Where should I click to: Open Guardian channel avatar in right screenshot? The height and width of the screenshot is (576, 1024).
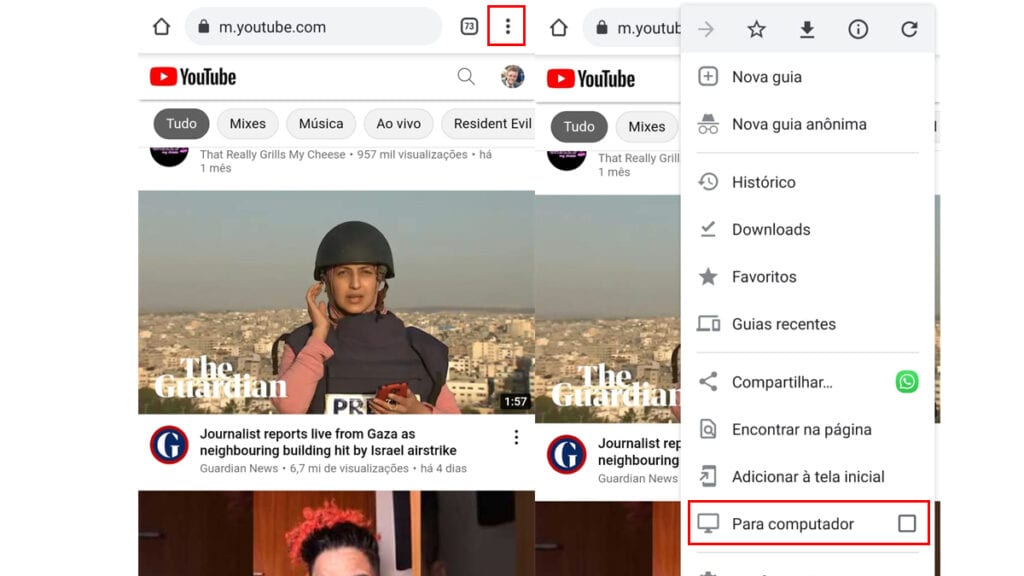566,455
